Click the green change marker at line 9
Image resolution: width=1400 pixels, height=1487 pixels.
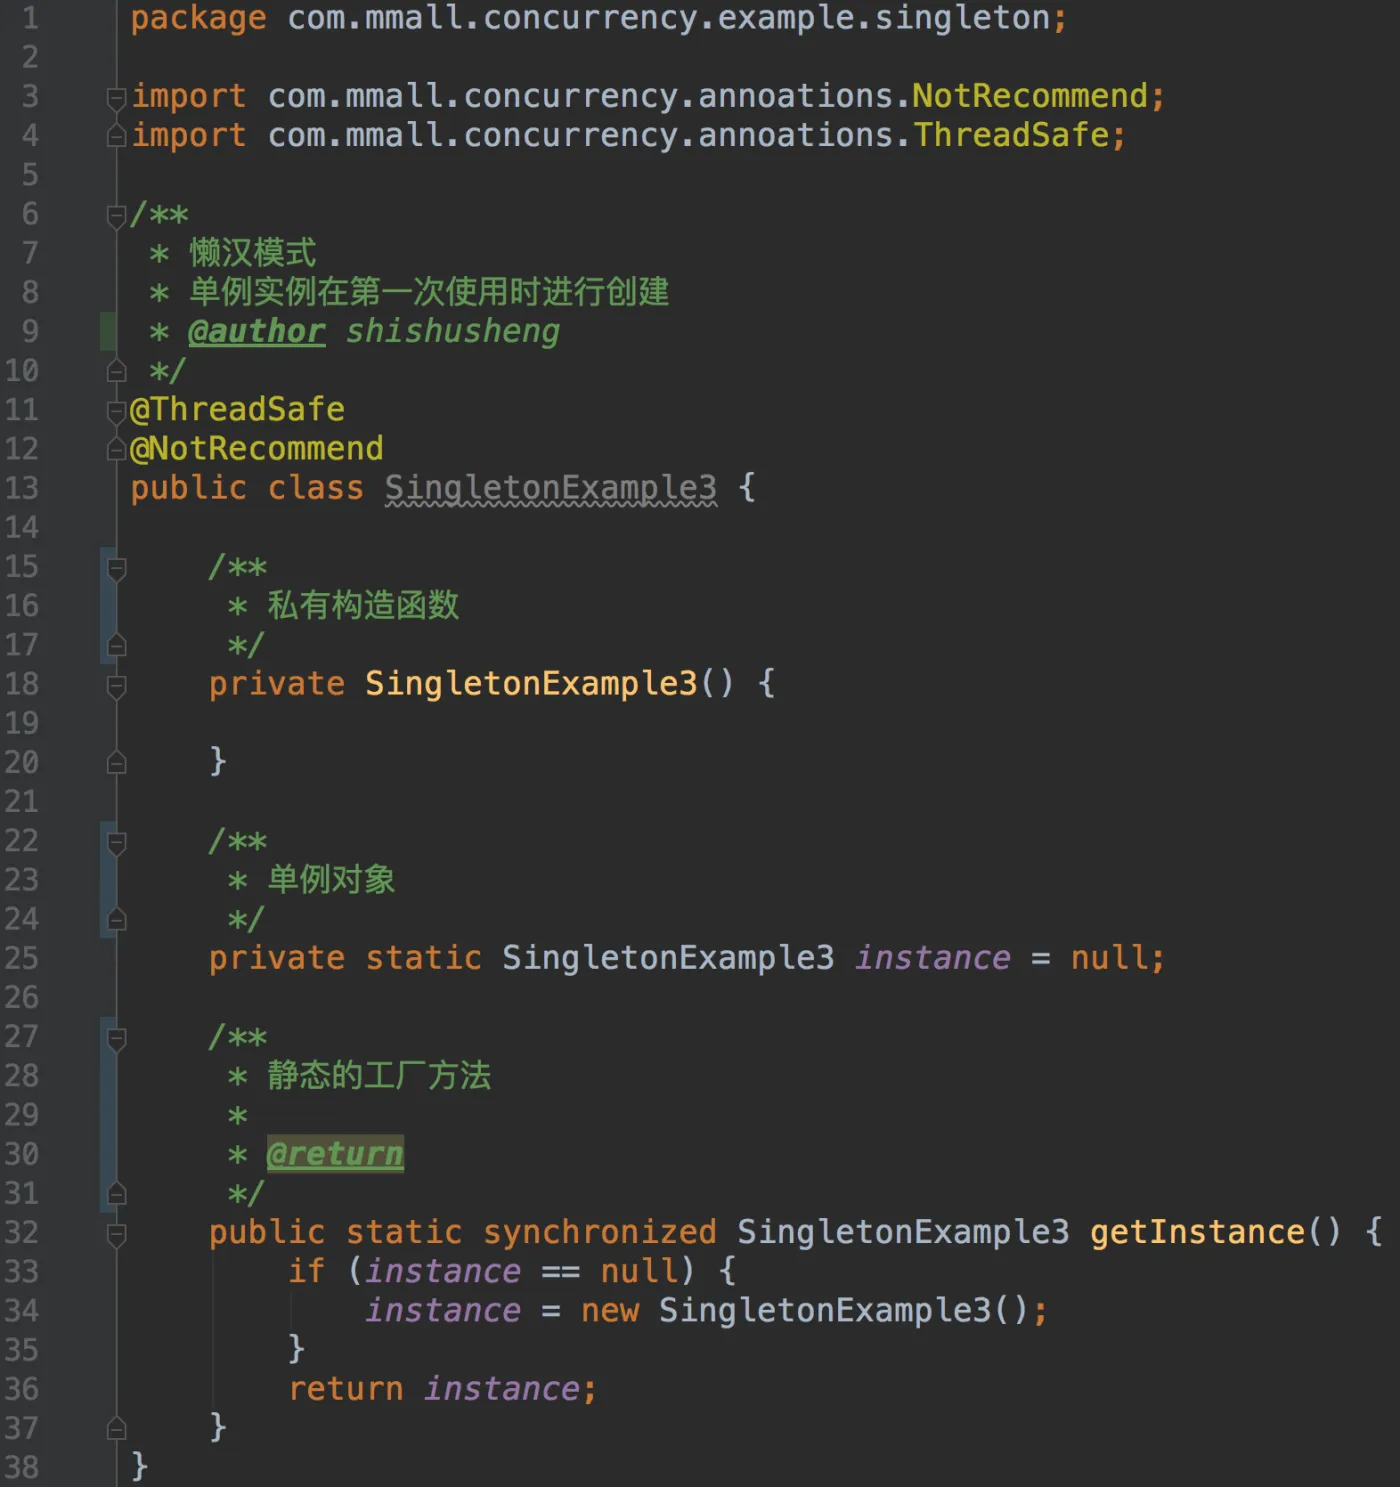108,331
